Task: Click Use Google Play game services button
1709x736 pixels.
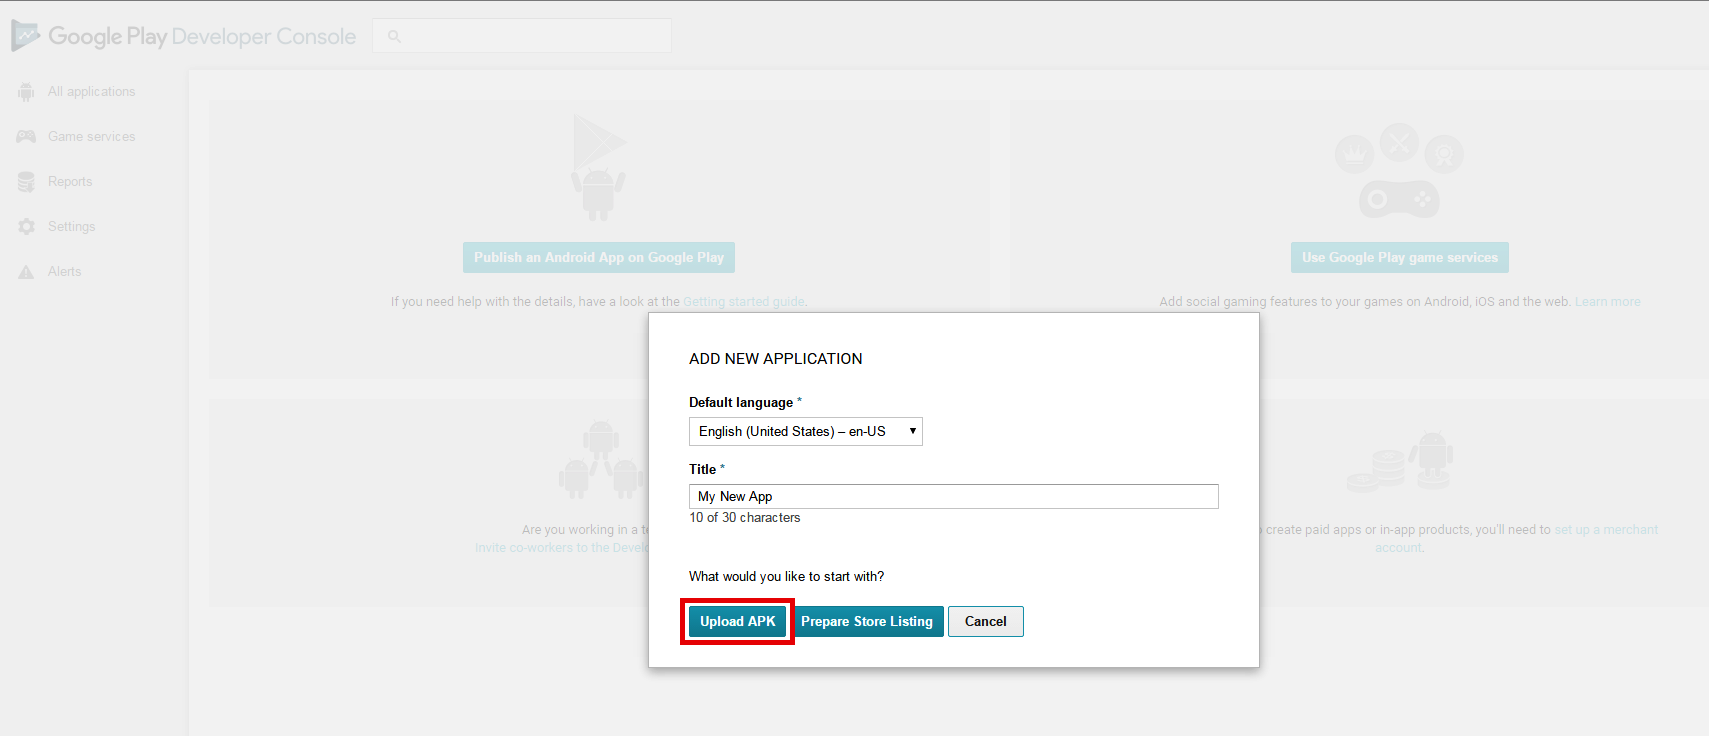Action: coord(1399,257)
